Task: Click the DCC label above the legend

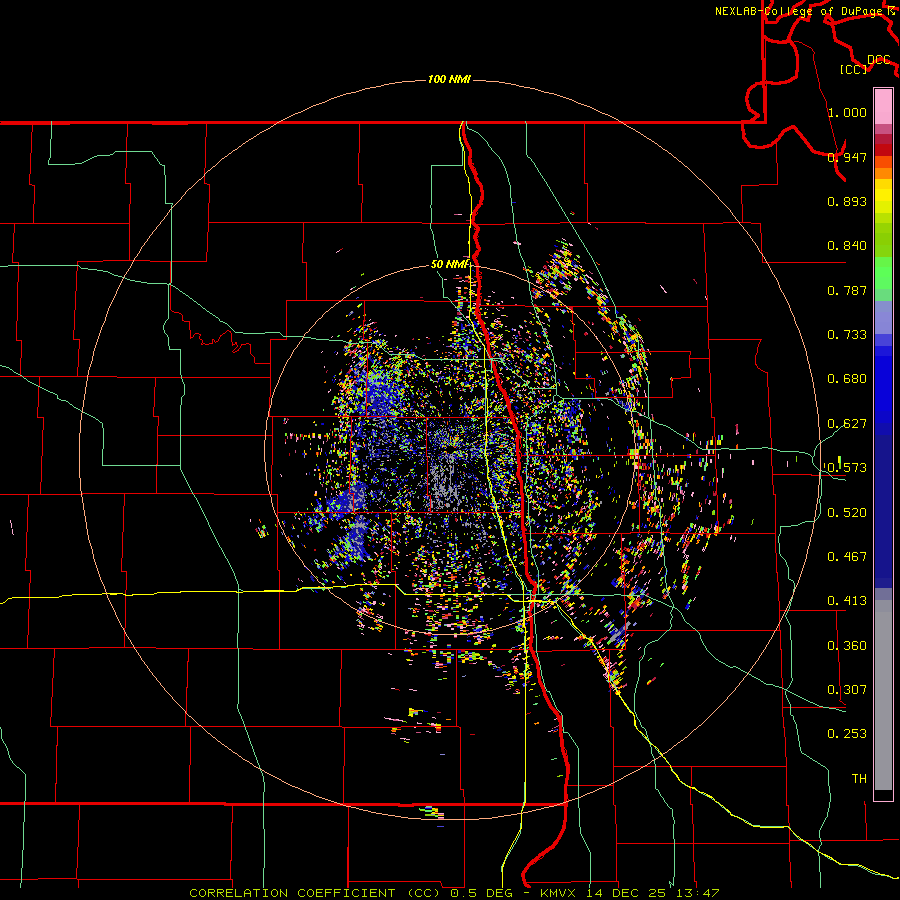Action: 879,60
